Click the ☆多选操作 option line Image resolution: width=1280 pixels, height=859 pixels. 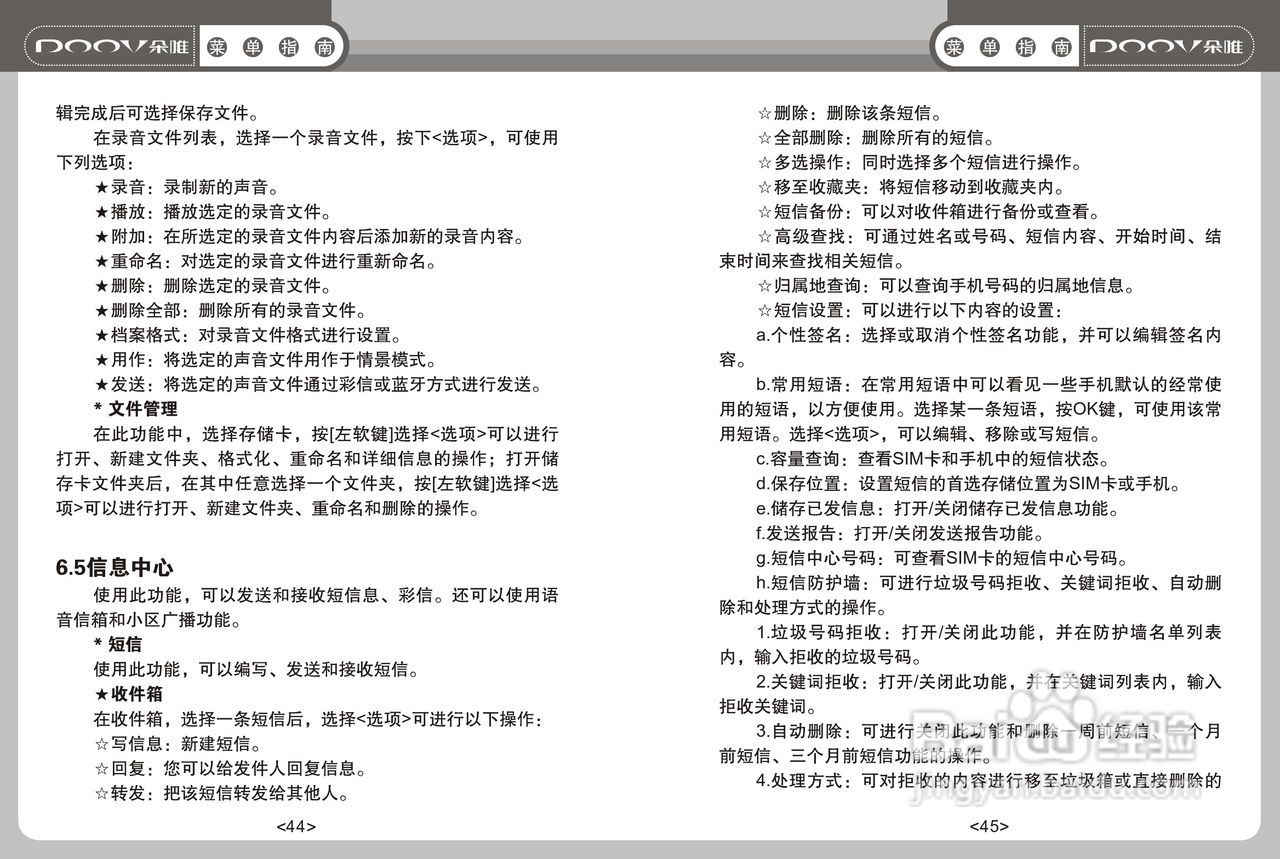pos(920,162)
